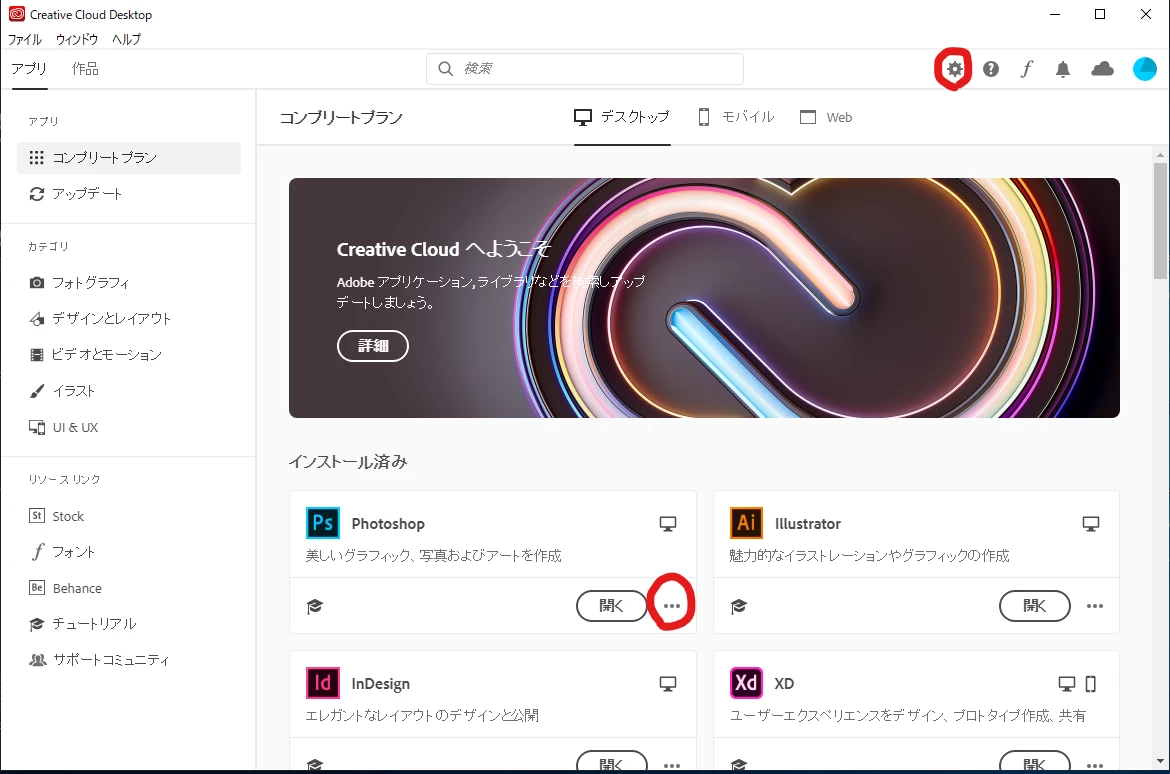1170x774 pixels.
Task: Select コンプリートプラン in the sidebar
Action: coord(128,157)
